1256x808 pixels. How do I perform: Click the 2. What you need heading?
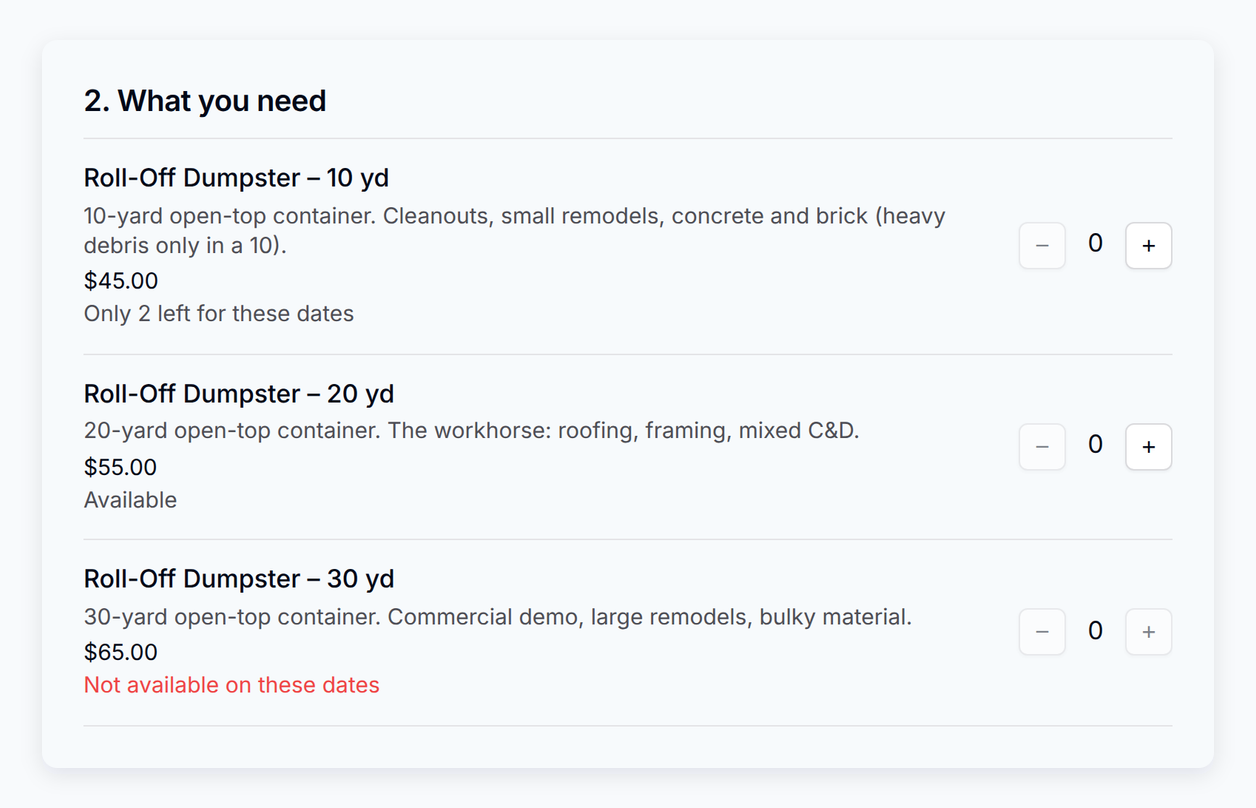pyautogui.click(x=205, y=101)
